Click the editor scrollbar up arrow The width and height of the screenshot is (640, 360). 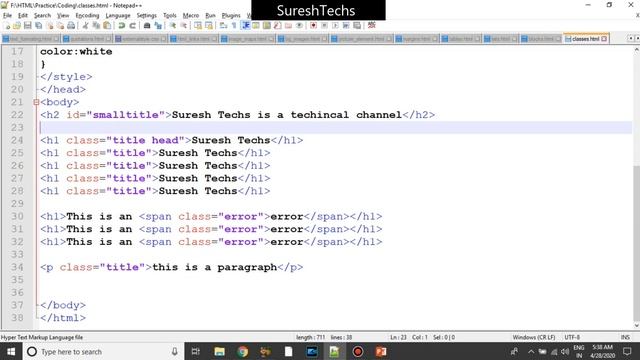[x=636, y=50]
